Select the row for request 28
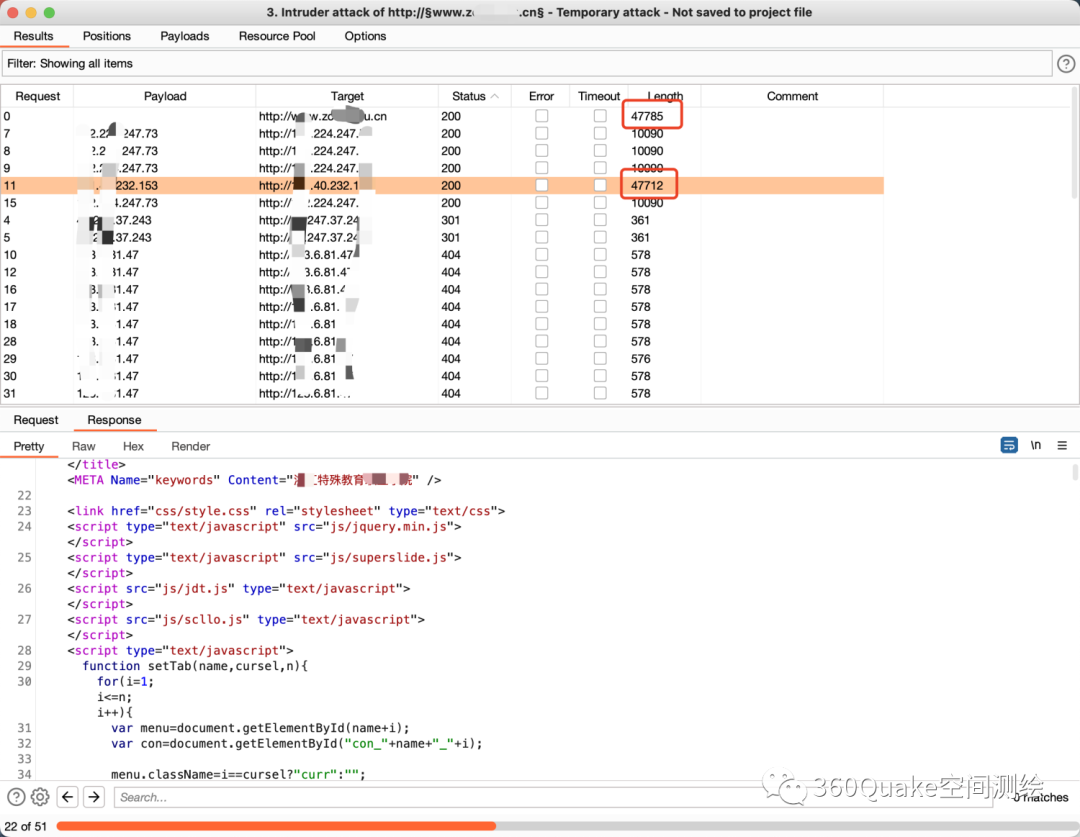Image resolution: width=1080 pixels, height=837 pixels. click(442, 341)
